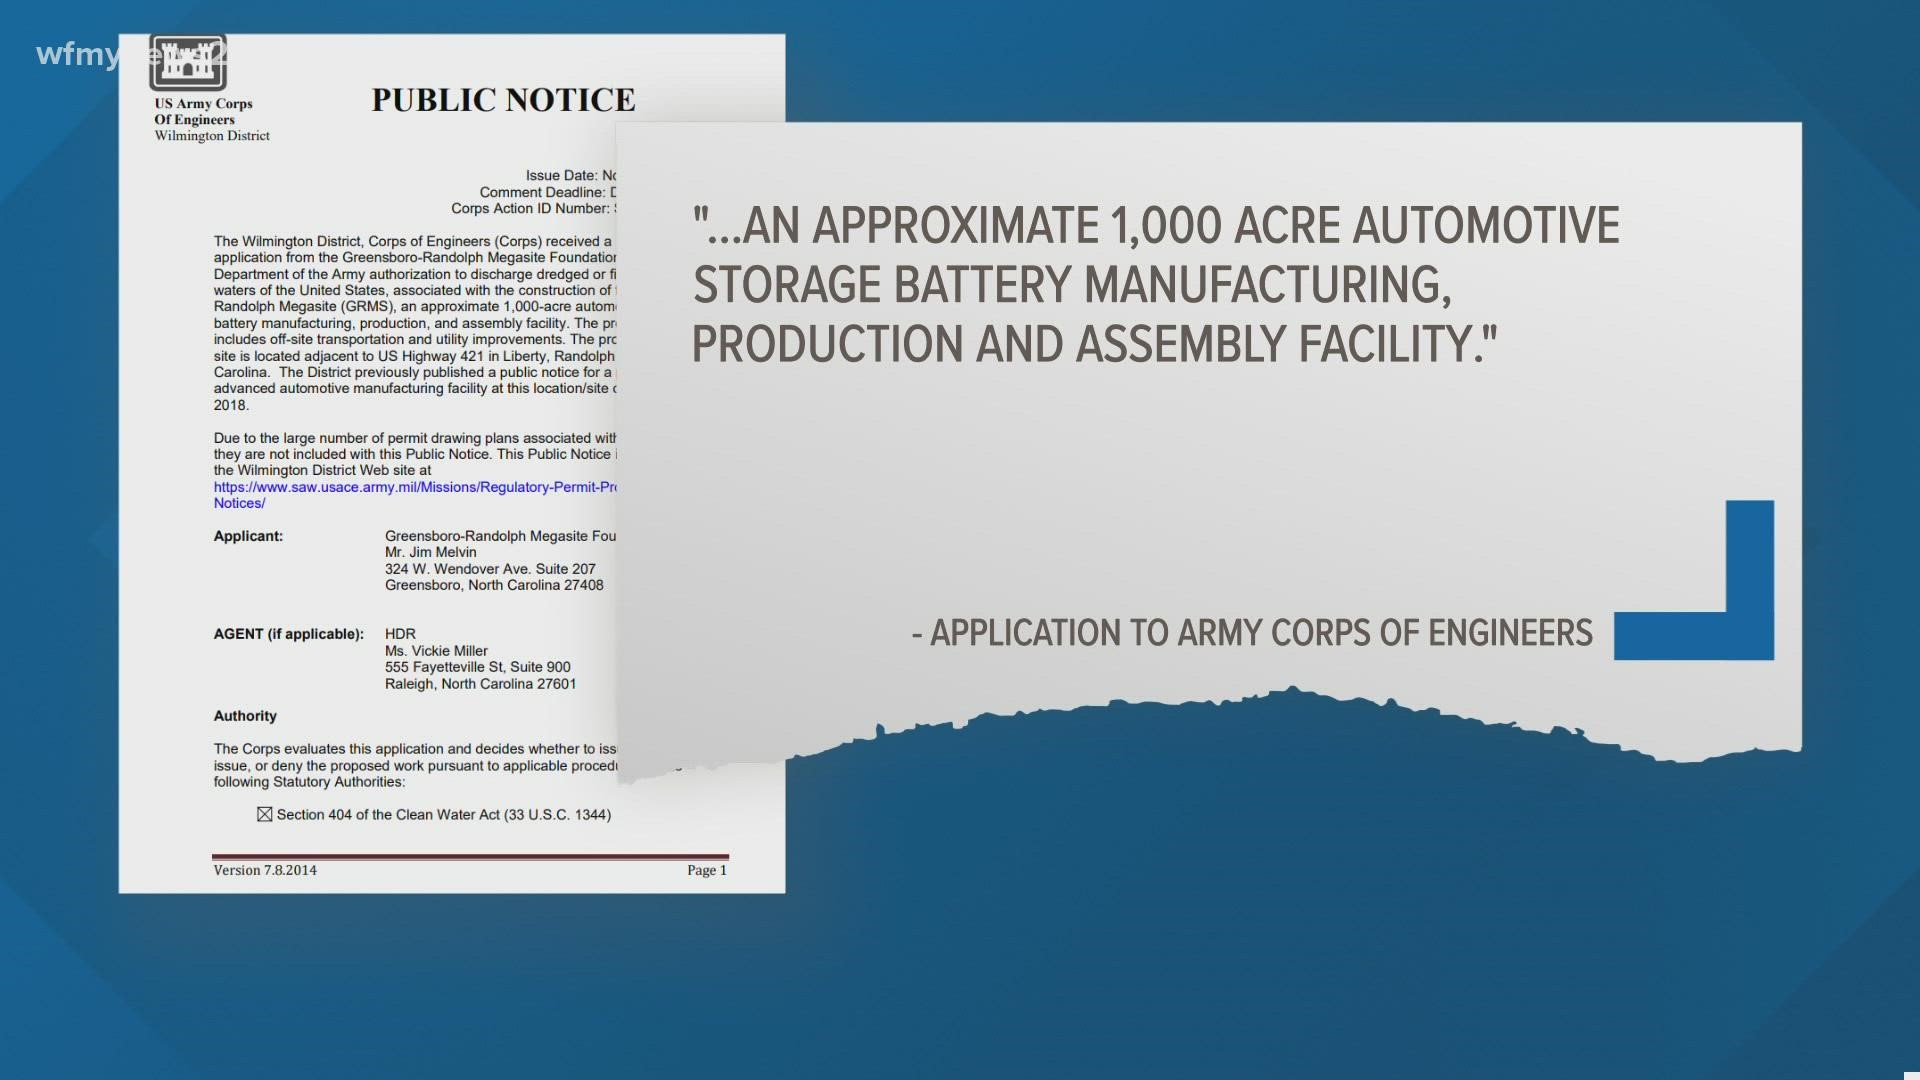Click the 'Wilmington District' header text
The width and height of the screenshot is (1920, 1080).
tap(212, 136)
